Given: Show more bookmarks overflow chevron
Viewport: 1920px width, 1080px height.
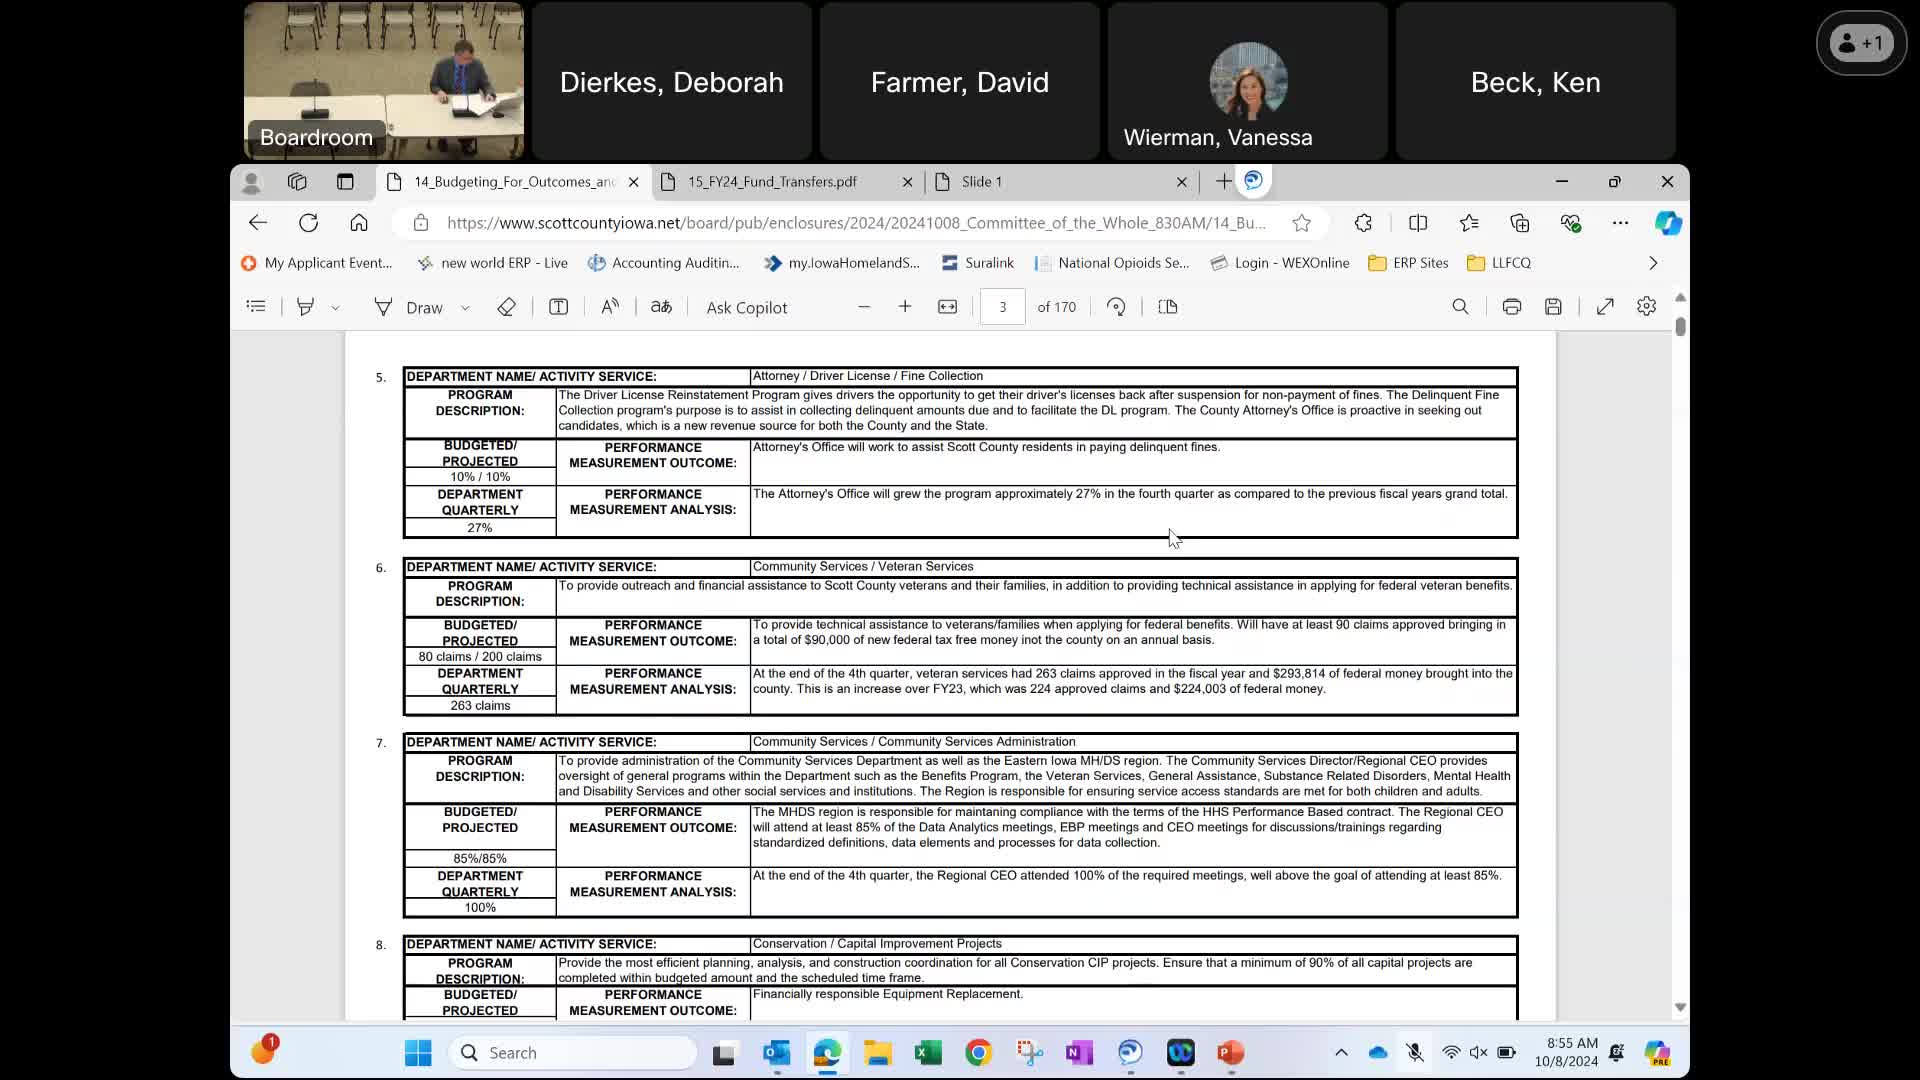Looking at the screenshot, I should point(1653,263).
